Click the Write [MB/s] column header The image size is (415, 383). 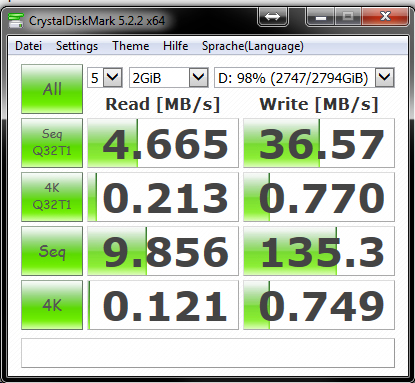(x=319, y=104)
